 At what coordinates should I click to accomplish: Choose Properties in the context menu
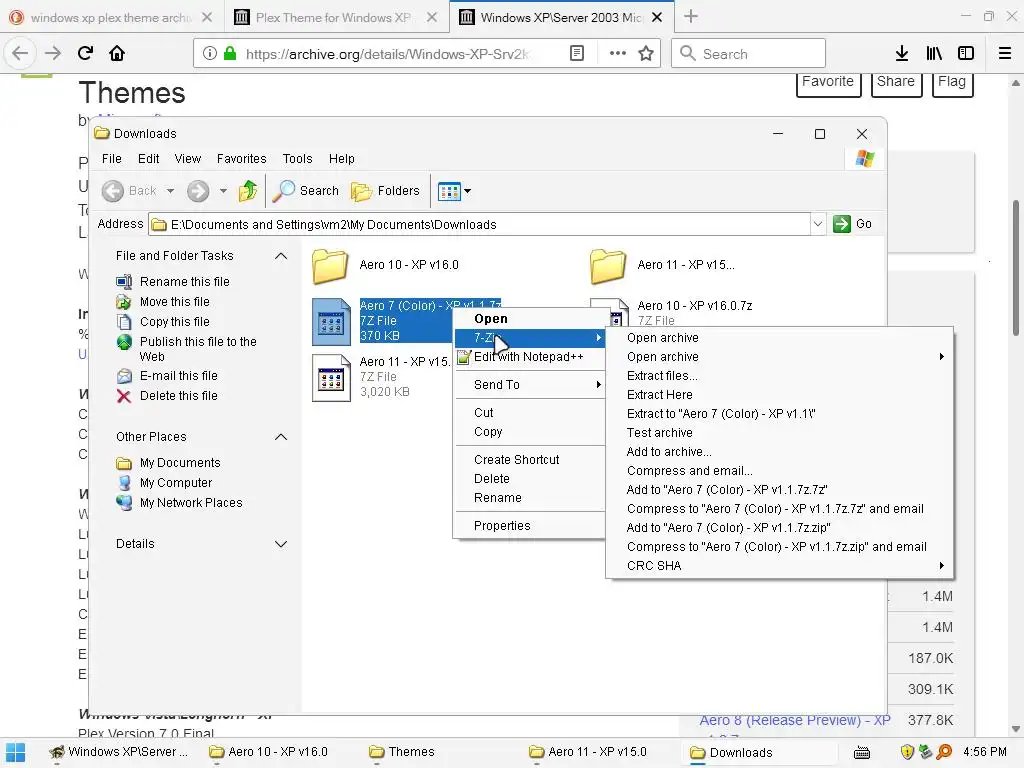coord(530,526)
